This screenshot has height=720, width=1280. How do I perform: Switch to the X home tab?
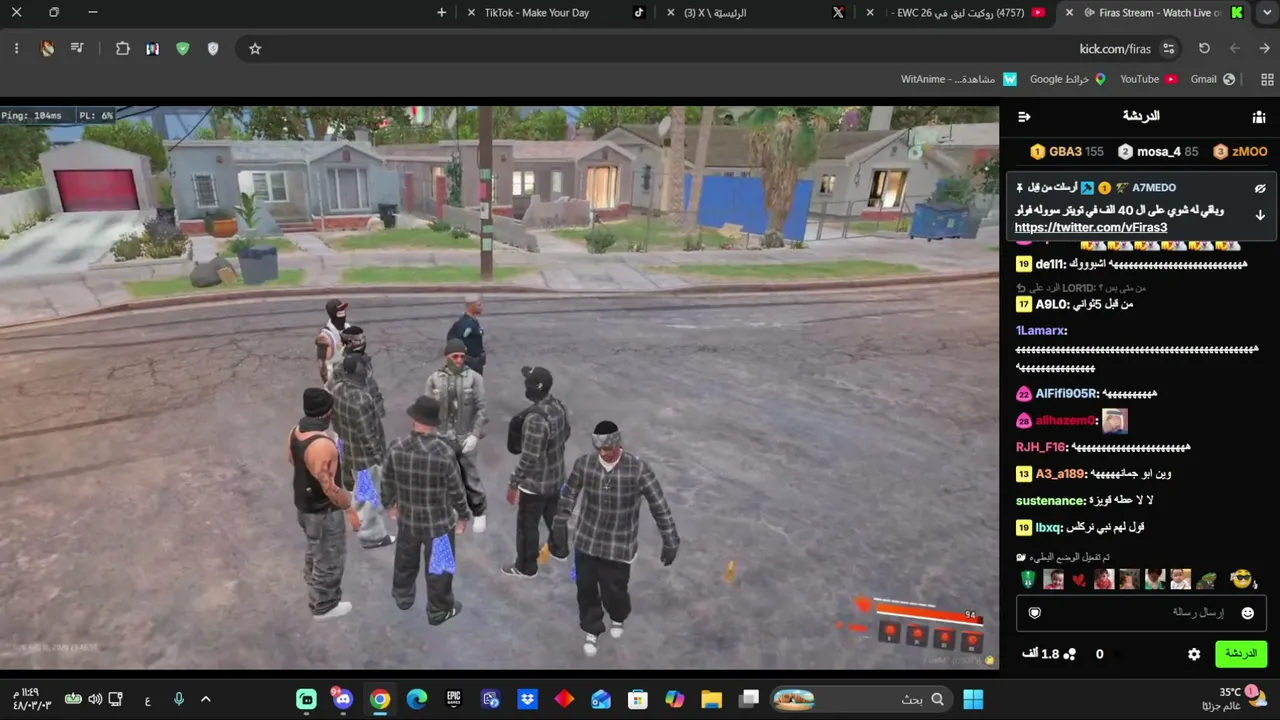click(x=755, y=13)
